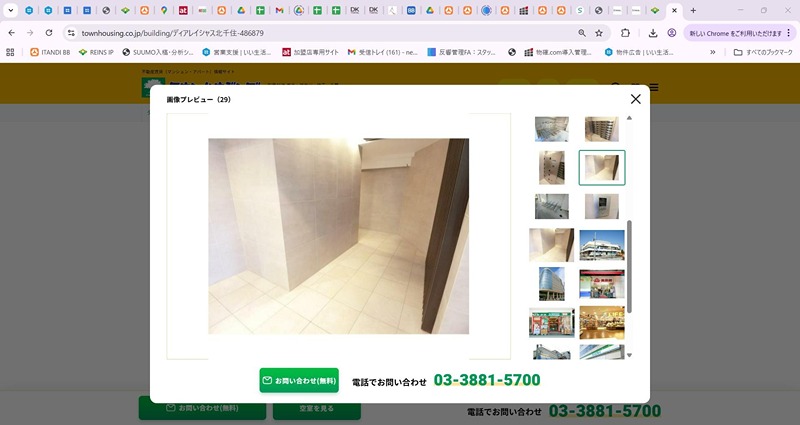Go back to the previous page
800x425 pixels.
(12, 33)
